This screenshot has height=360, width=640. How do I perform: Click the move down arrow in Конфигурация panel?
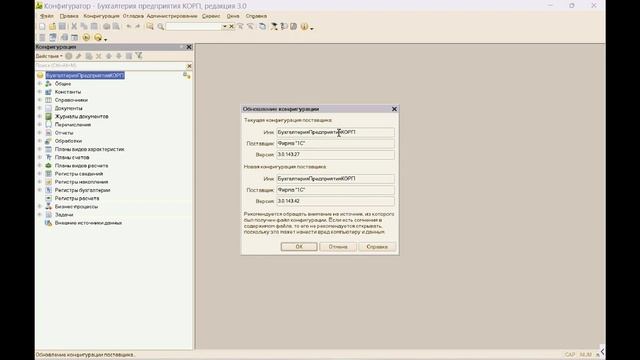coord(119,56)
